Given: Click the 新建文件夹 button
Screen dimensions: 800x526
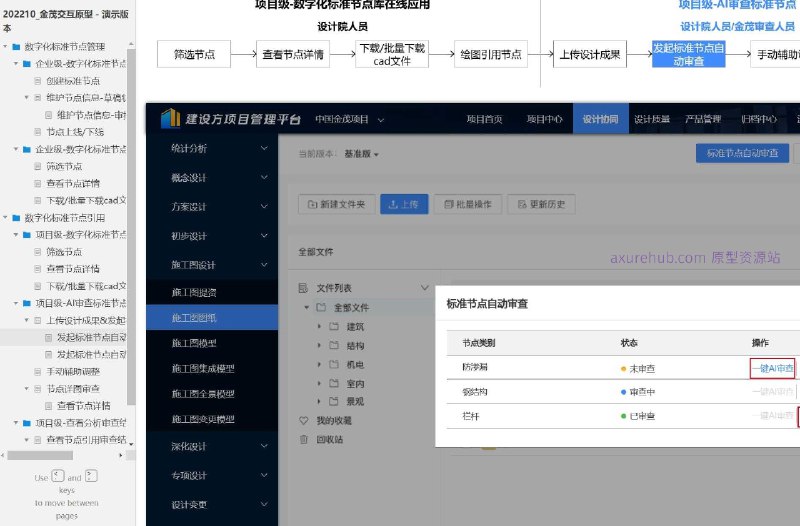Looking at the screenshot, I should tap(337, 204).
